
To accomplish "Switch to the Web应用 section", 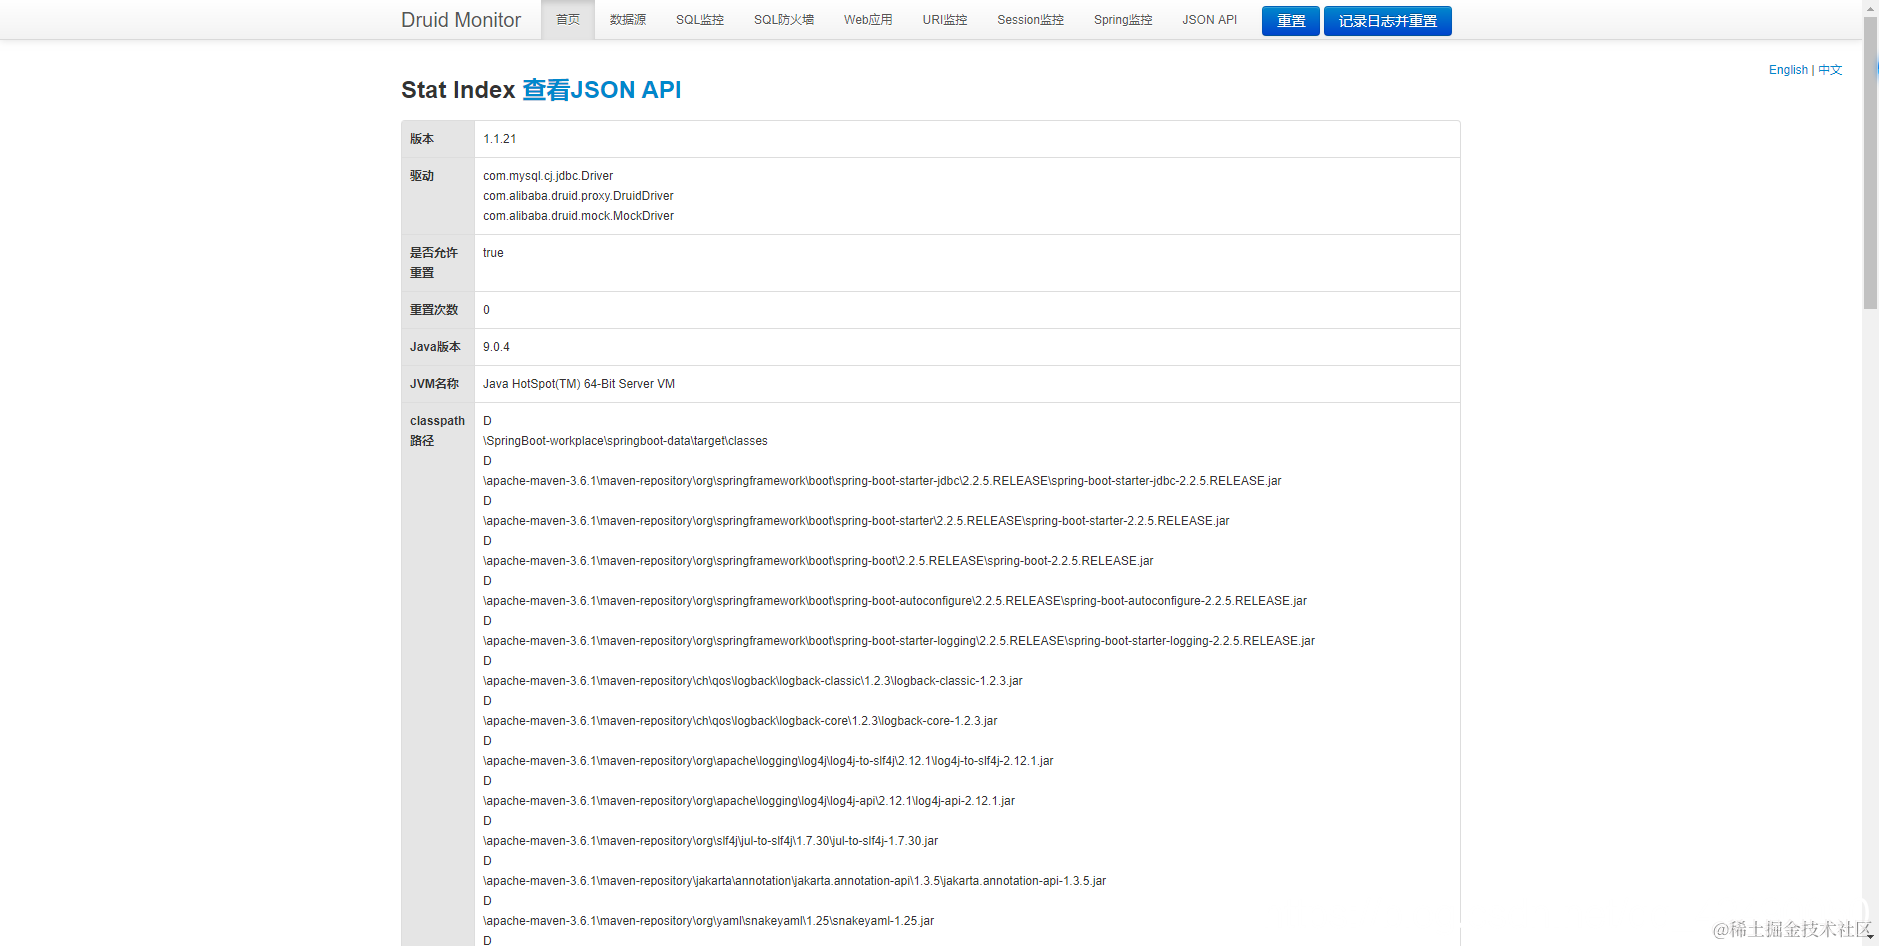I will tap(868, 20).
